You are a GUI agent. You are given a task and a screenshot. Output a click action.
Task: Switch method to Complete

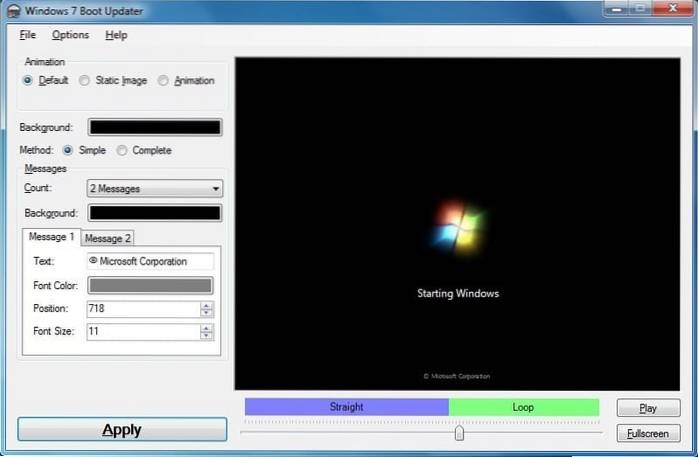coord(122,150)
